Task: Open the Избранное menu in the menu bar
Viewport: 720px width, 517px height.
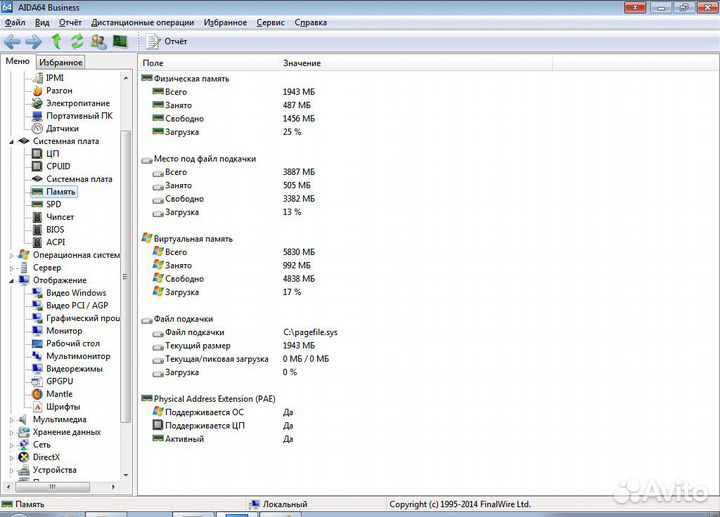Action: pyautogui.click(x=225, y=22)
